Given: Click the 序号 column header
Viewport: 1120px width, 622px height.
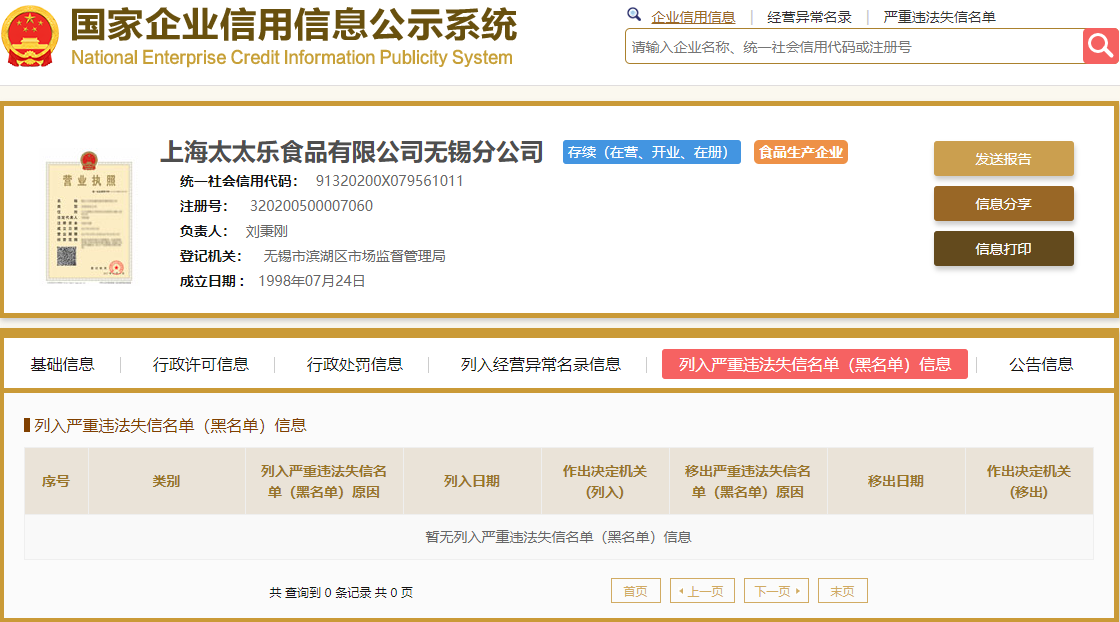Looking at the screenshot, I should [x=56, y=481].
